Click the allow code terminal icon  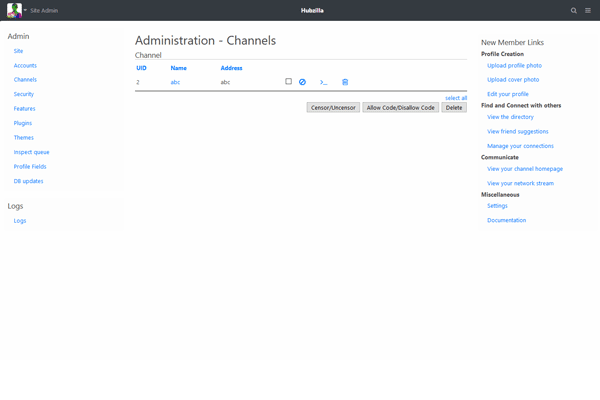323,82
